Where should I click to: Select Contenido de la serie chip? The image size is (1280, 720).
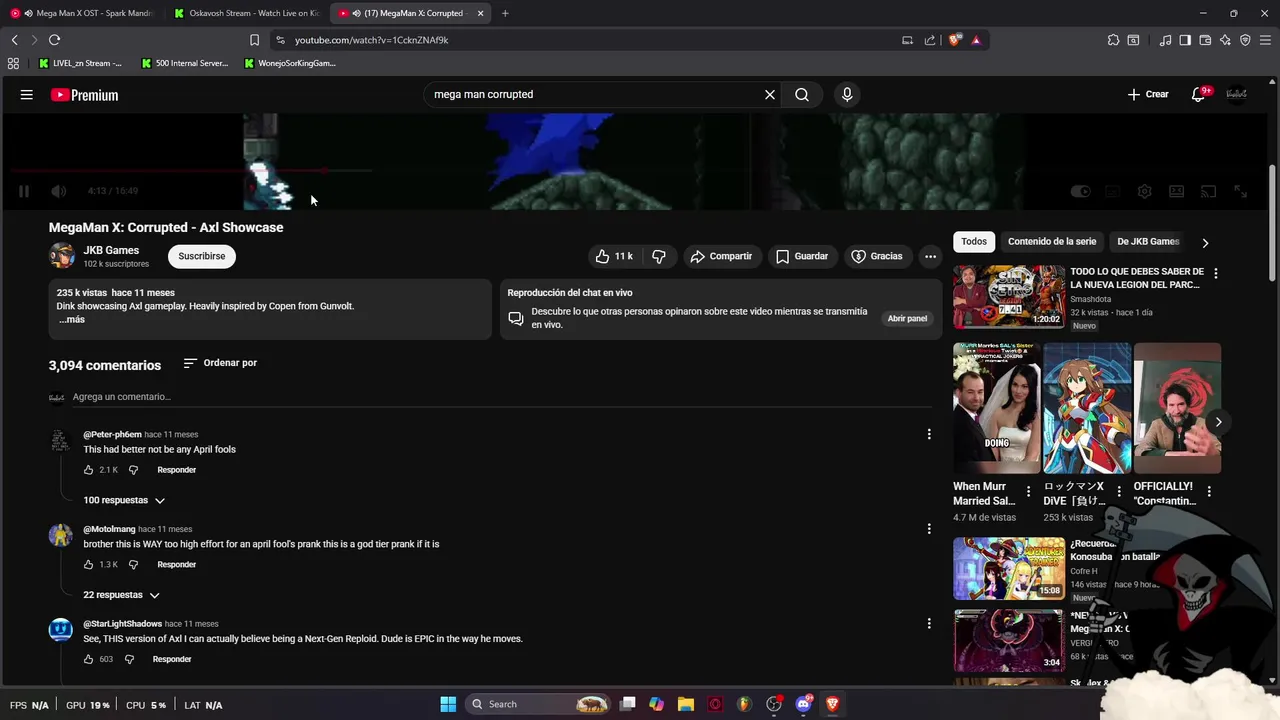click(x=1052, y=242)
